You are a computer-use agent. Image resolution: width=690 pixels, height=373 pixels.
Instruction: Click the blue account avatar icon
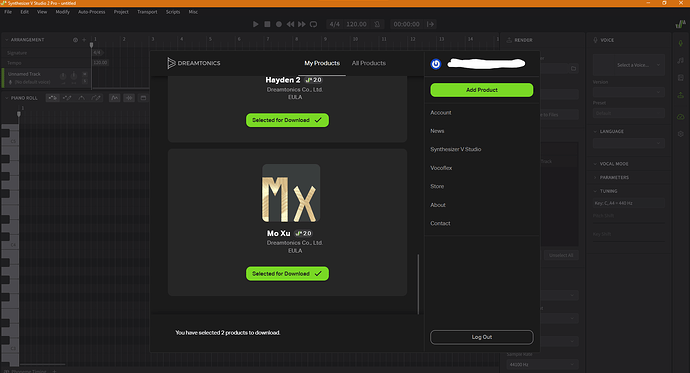436,64
